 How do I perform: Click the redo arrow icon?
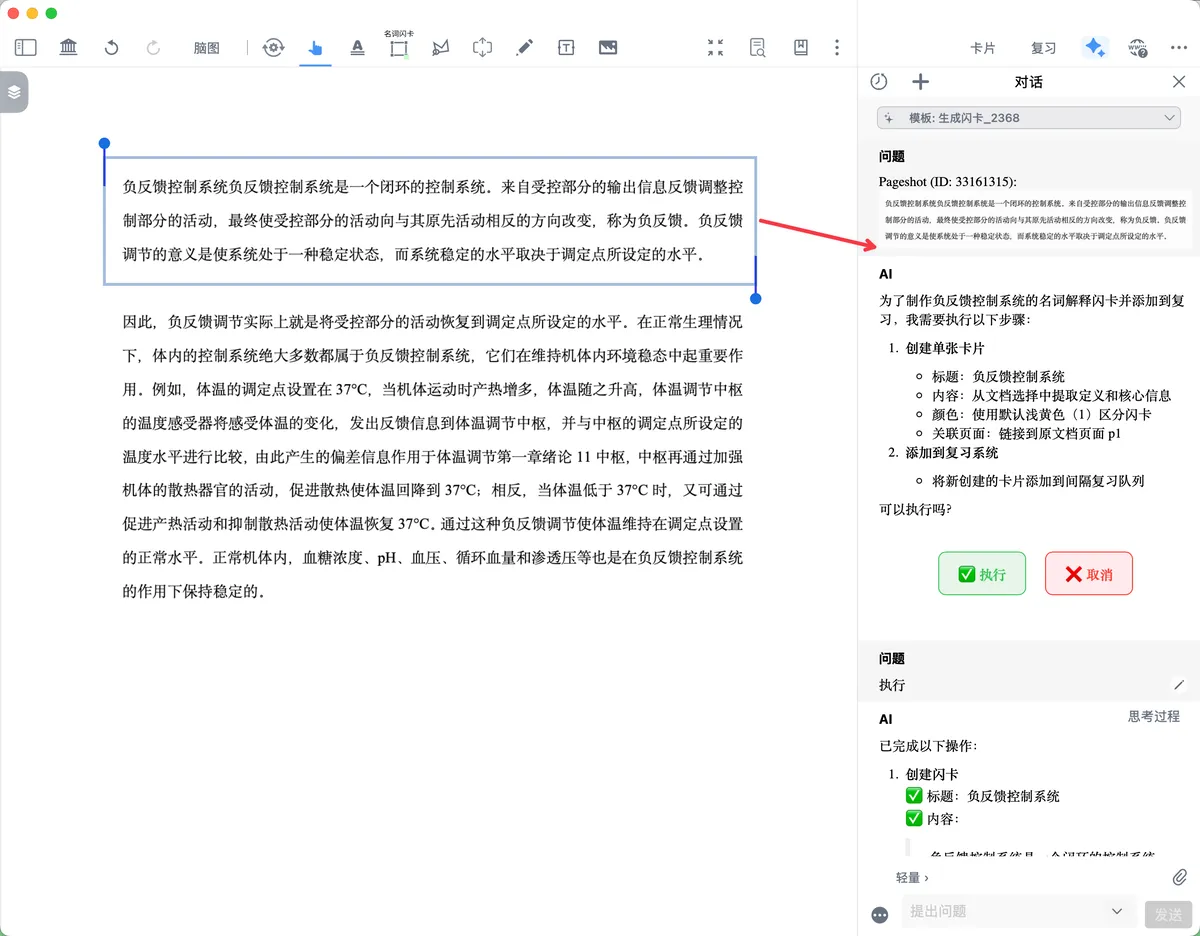pos(153,47)
